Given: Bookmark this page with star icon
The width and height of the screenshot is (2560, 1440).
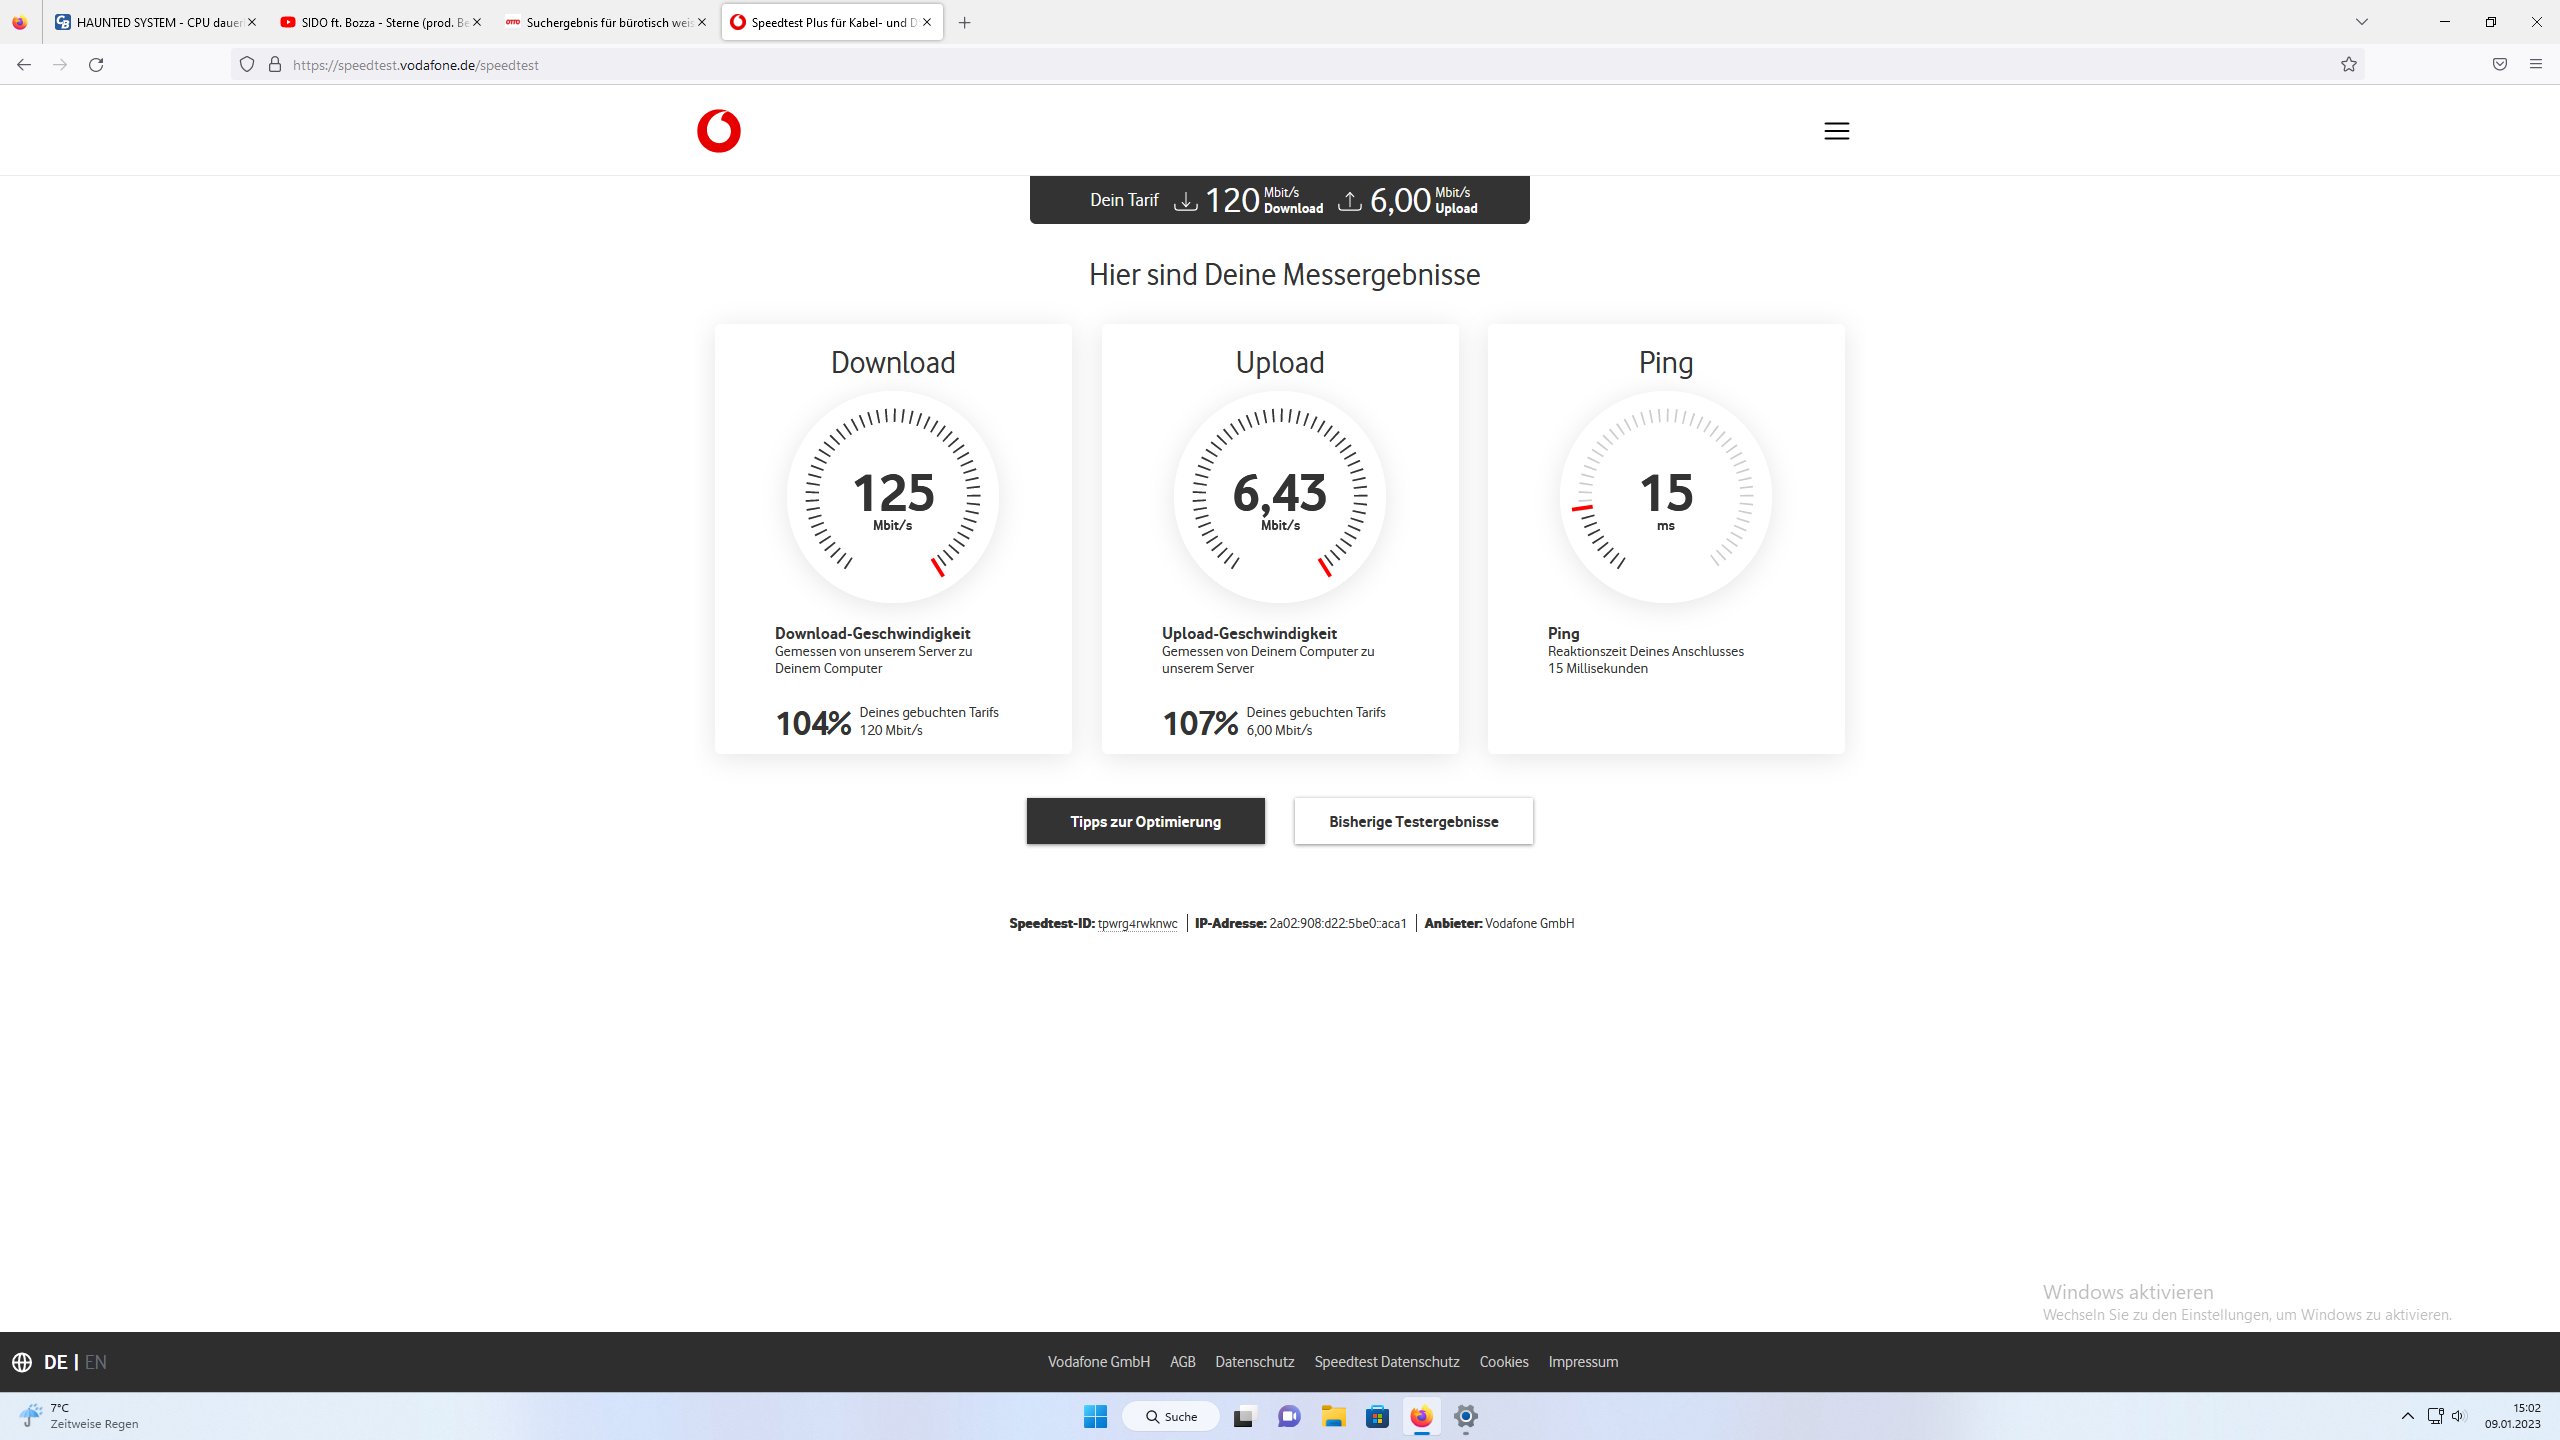Looking at the screenshot, I should point(2348,65).
